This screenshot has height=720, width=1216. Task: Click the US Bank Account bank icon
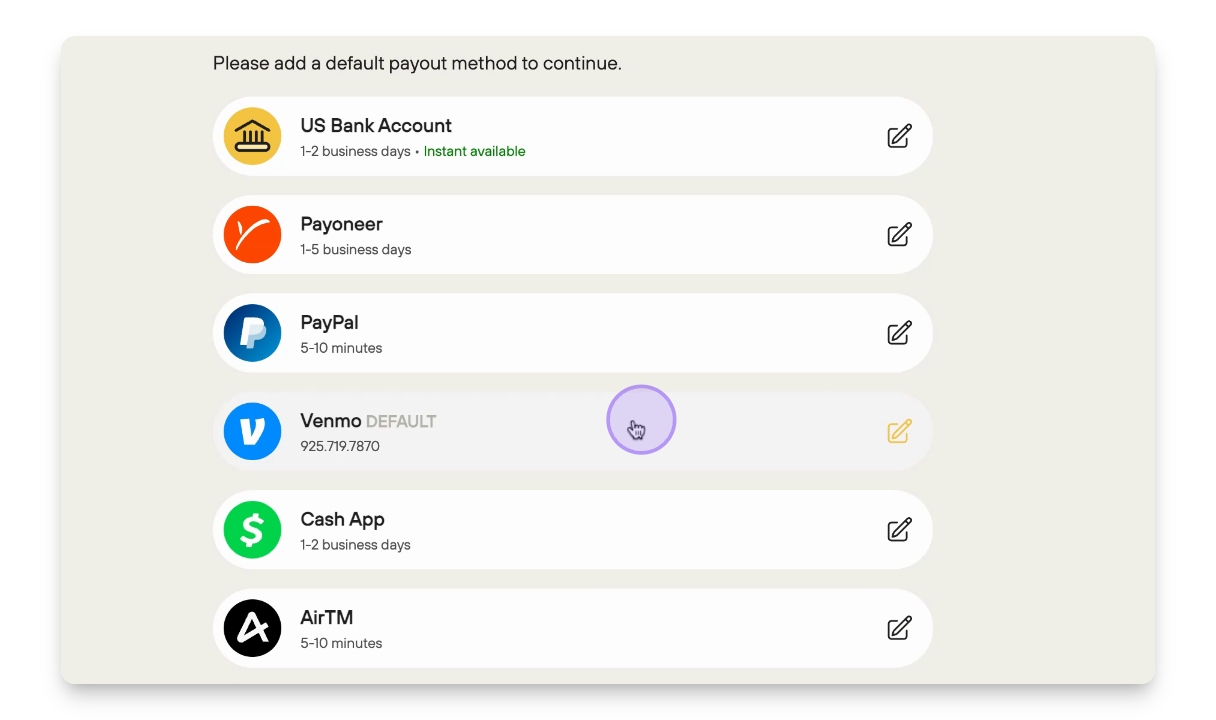click(x=252, y=136)
